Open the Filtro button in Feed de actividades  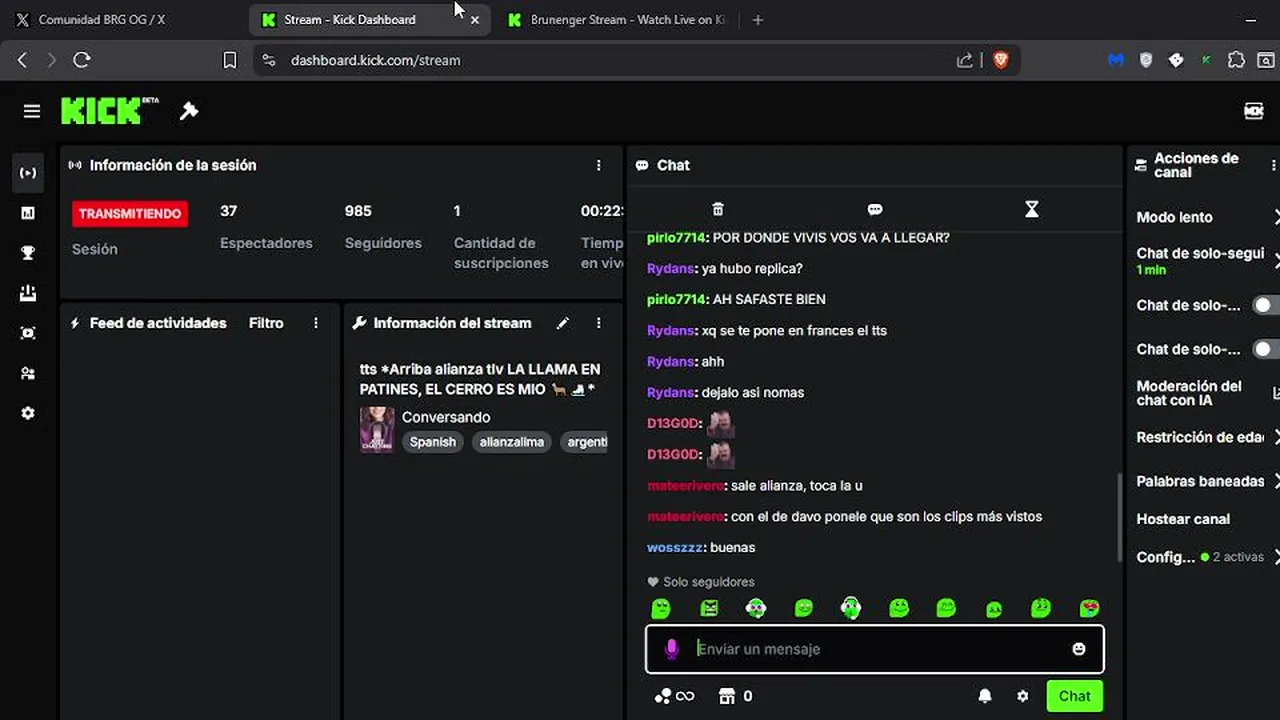pos(266,323)
